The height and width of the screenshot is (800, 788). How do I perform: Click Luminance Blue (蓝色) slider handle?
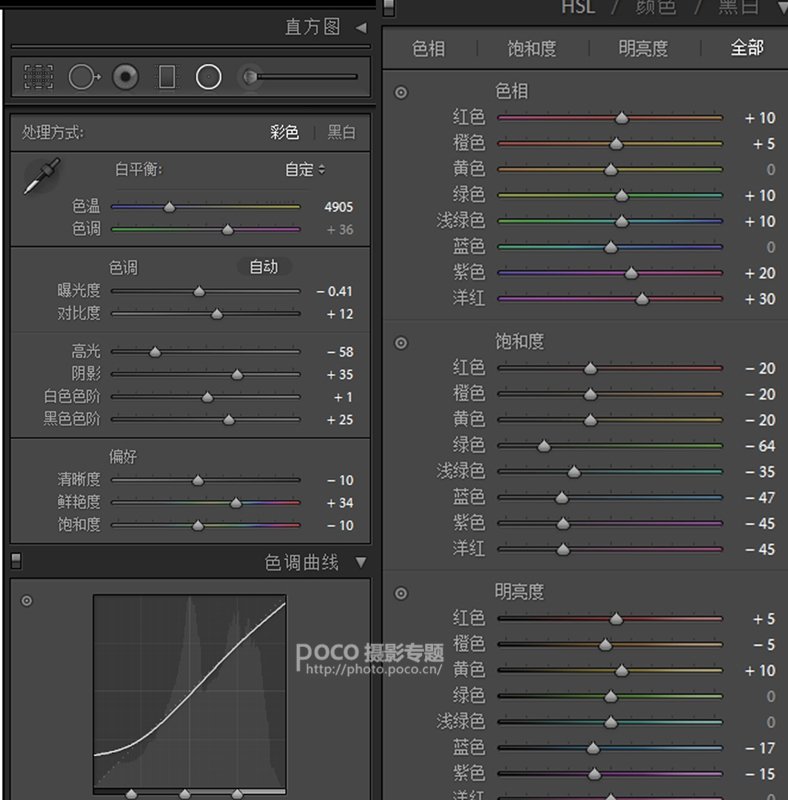593,748
